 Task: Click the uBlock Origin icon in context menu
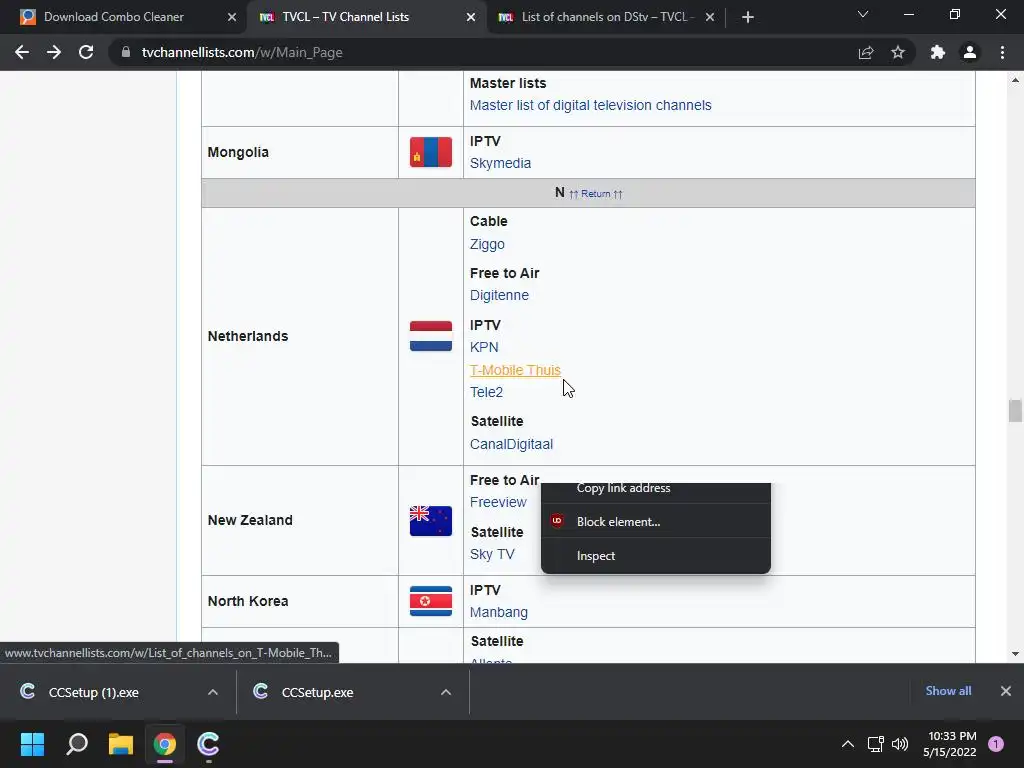557,521
